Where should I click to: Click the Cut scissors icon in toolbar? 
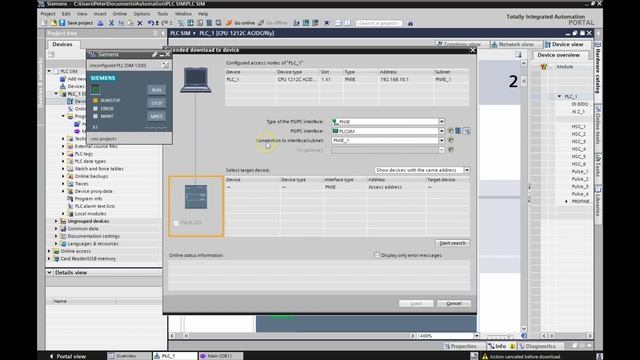111,23
